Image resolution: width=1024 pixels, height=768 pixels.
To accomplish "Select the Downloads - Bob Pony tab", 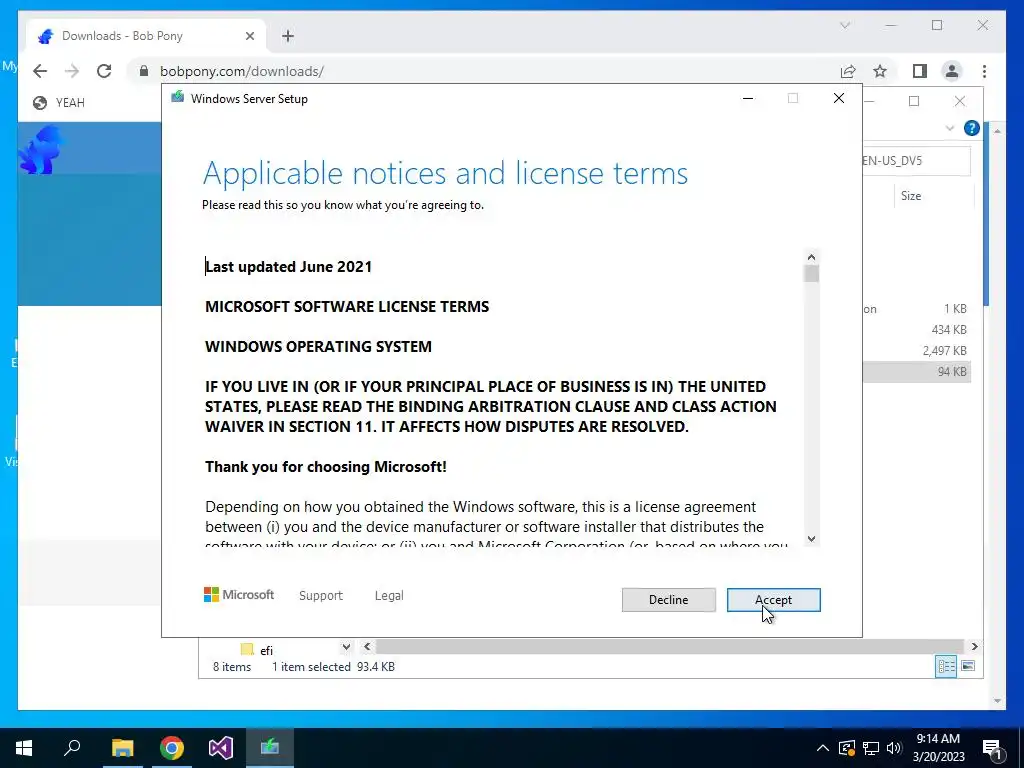I will tap(146, 36).
